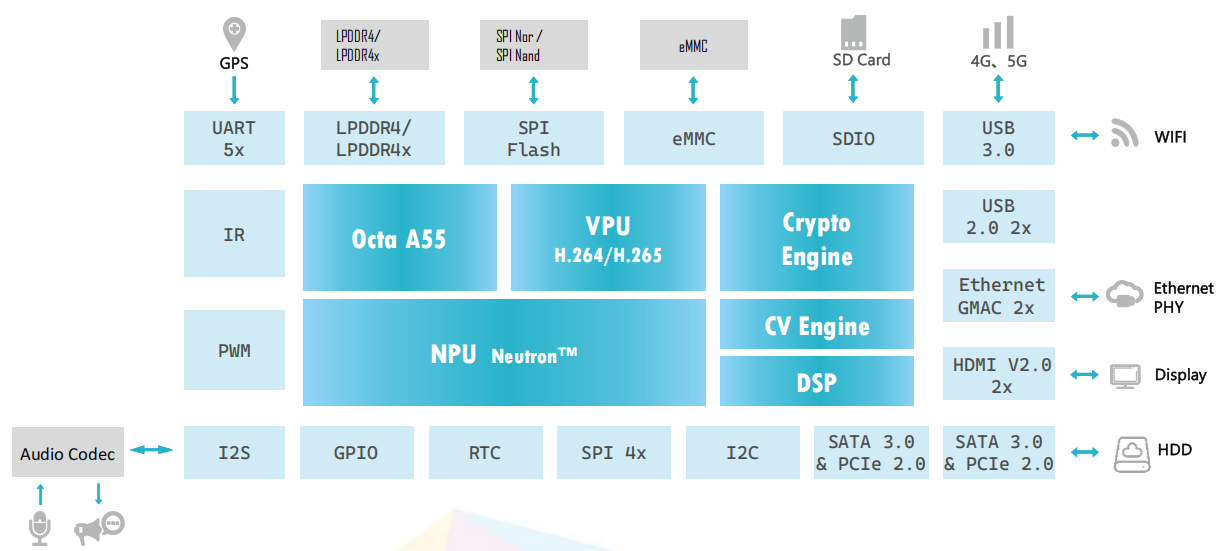The image size is (1222, 551).
Task: Click the VPU H.264/H.265 block
Action: 607,238
